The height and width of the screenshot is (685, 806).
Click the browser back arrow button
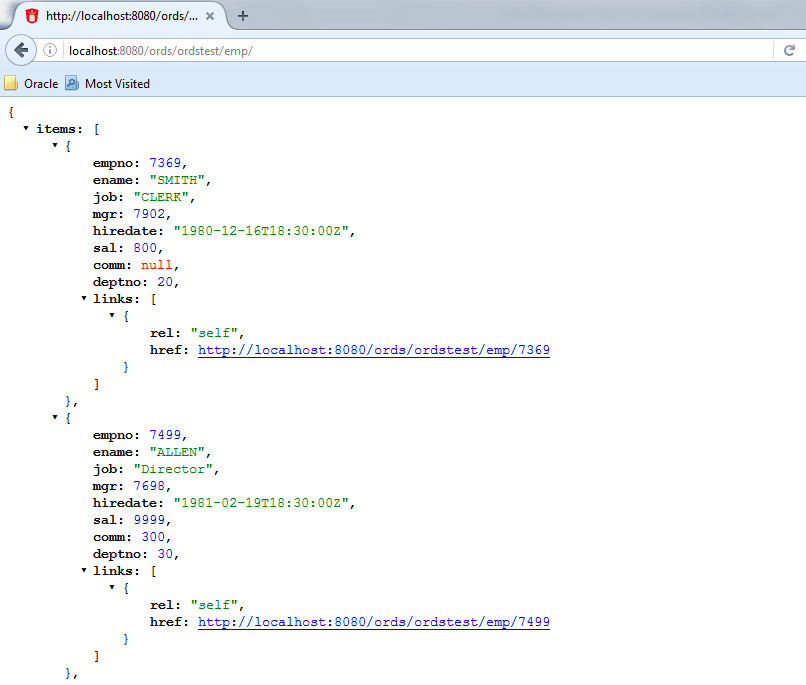point(21,50)
